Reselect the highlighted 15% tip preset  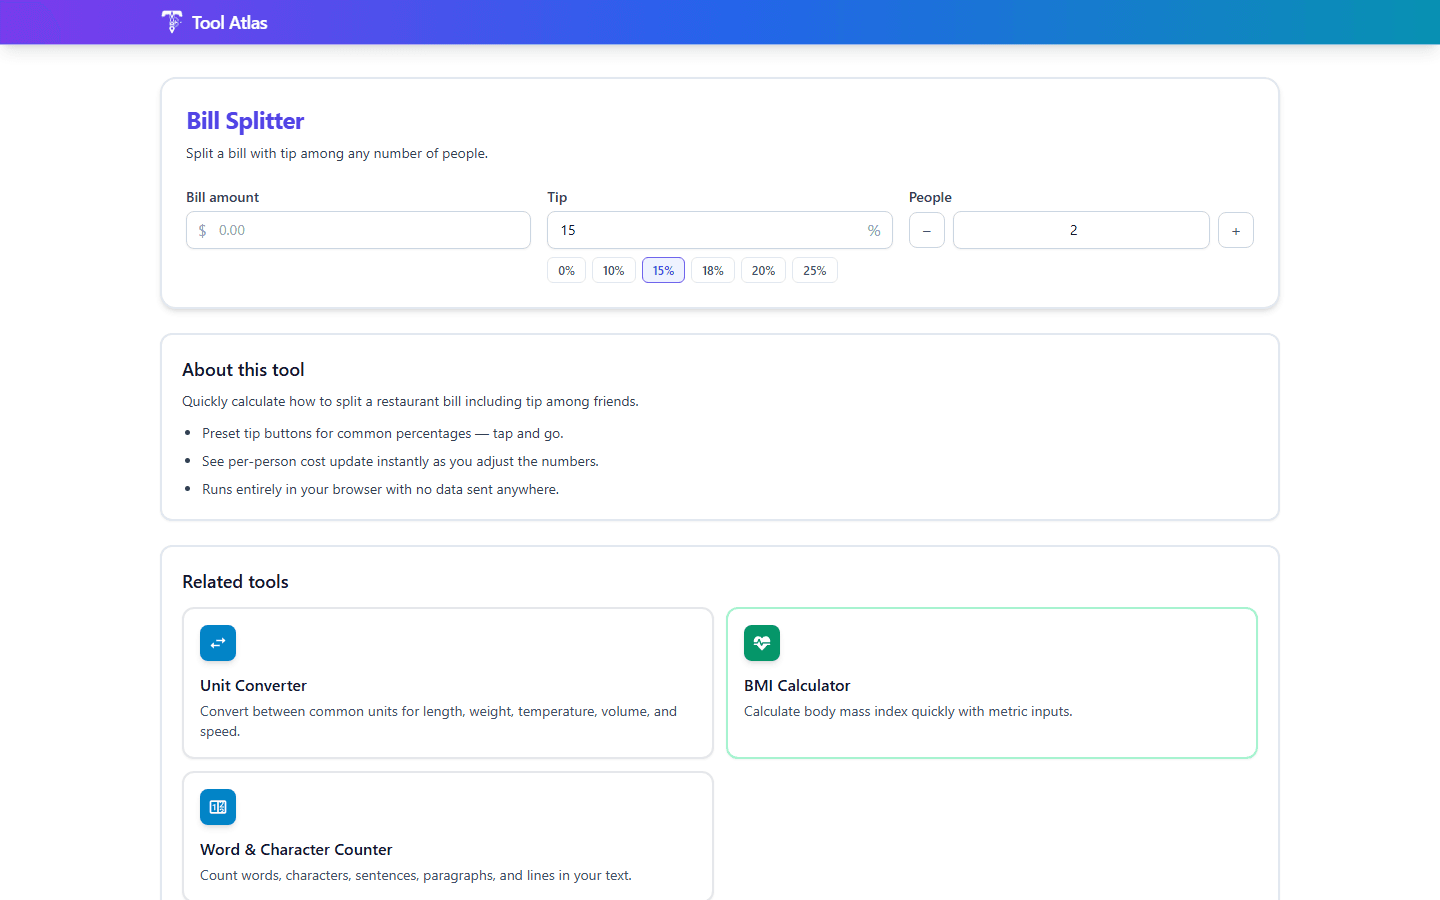[663, 270]
